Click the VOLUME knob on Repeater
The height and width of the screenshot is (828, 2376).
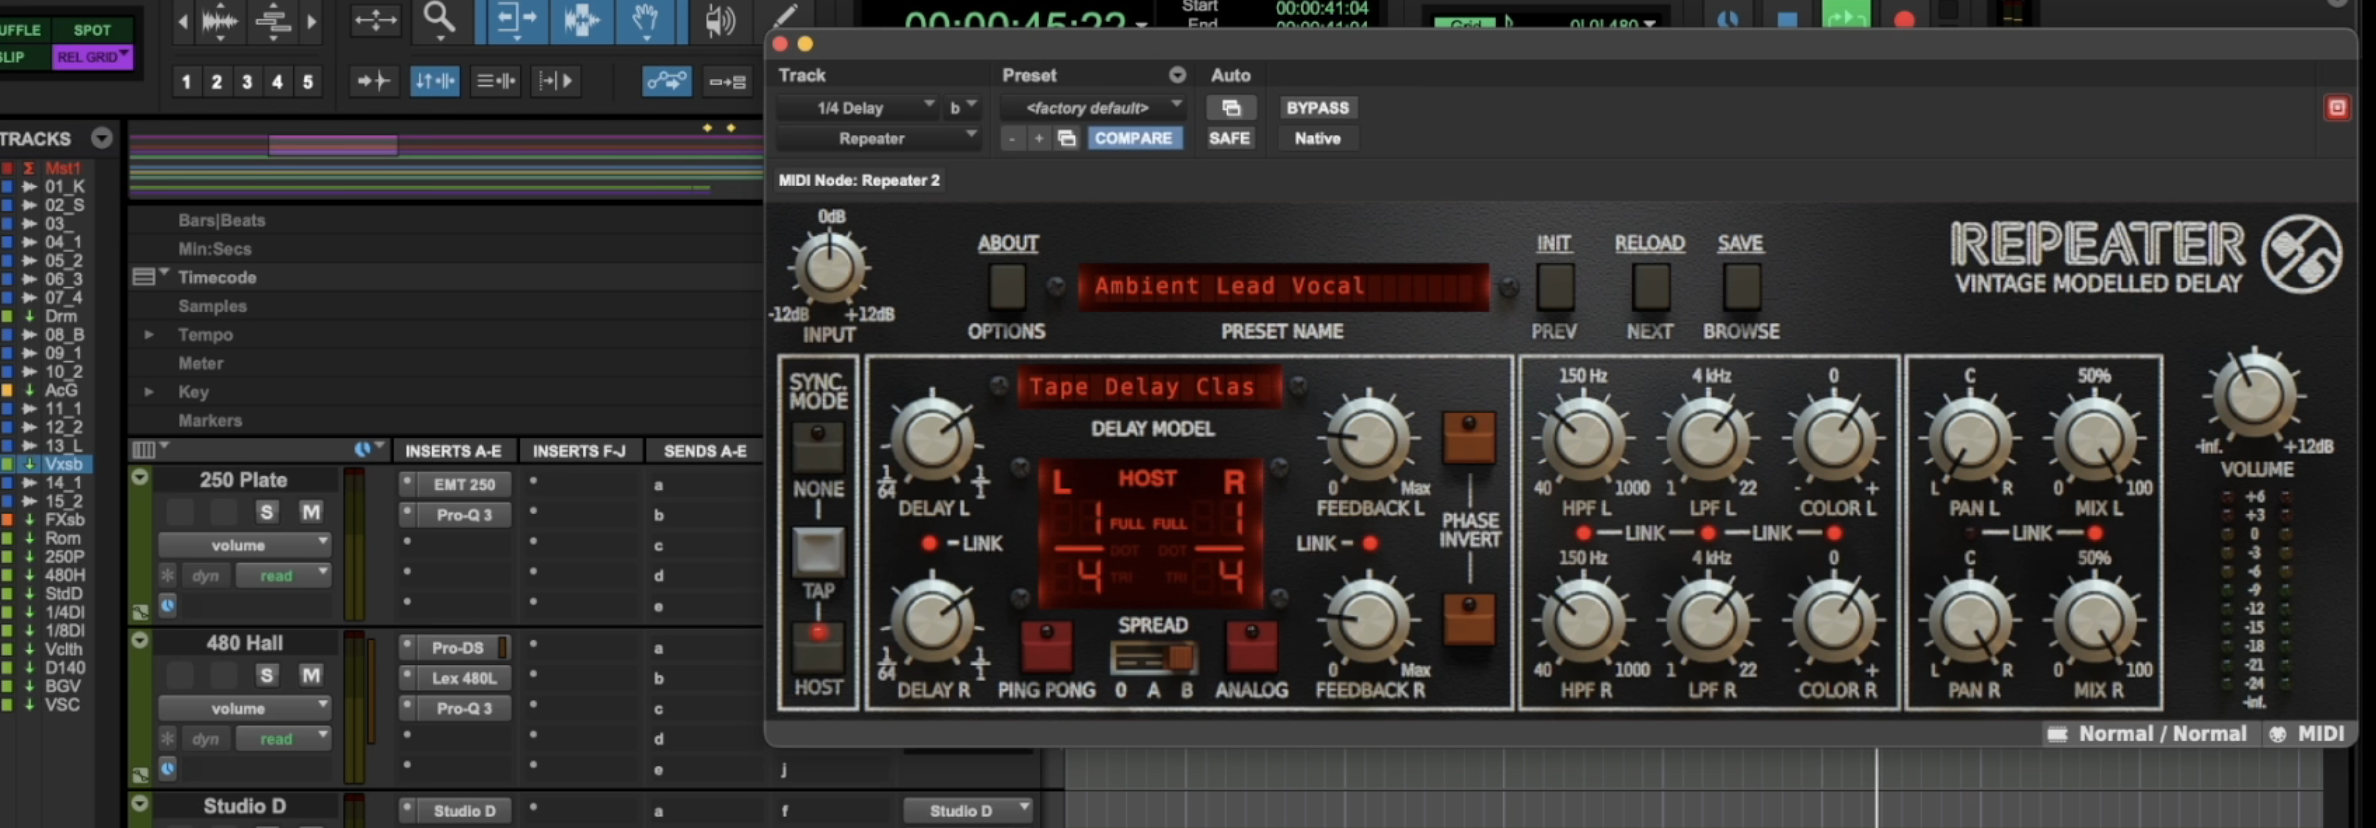tap(2255, 395)
